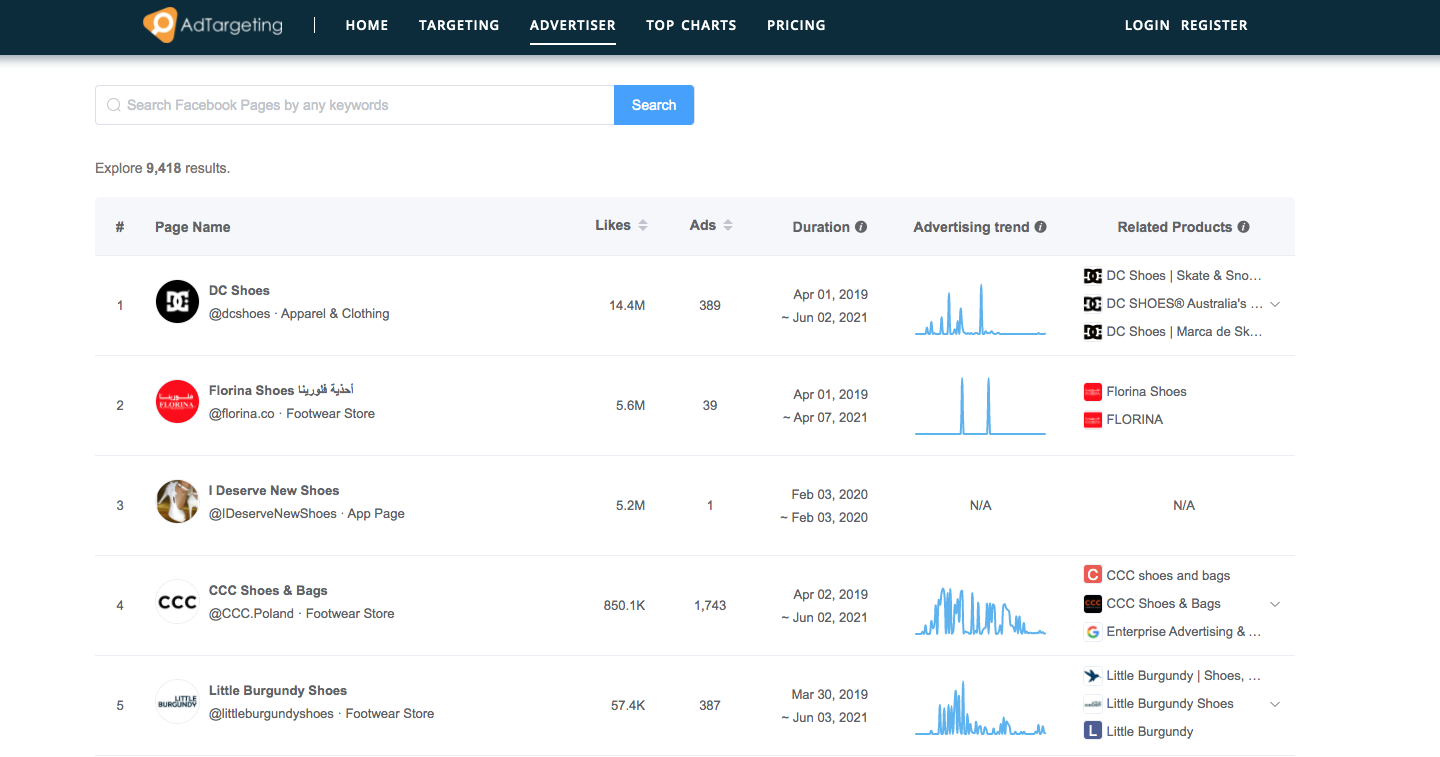The height and width of the screenshot is (757, 1440).
Task: Focus the Facebook Pages search field
Action: 355,105
